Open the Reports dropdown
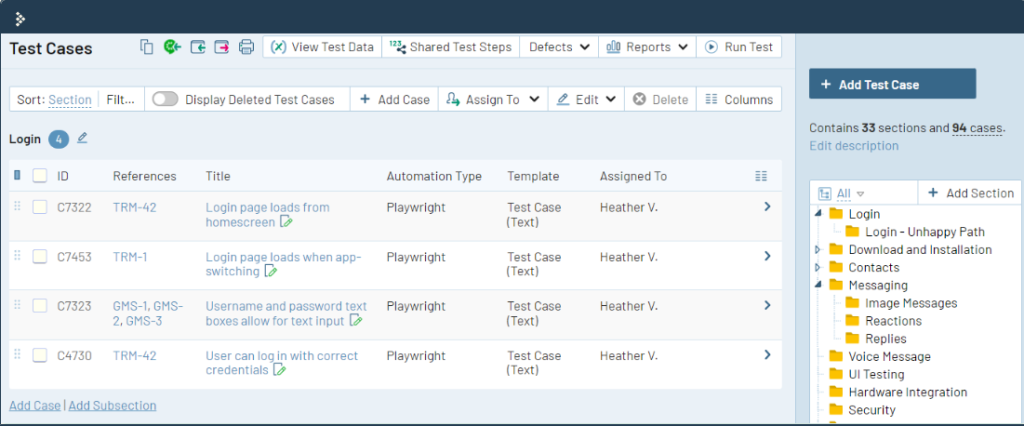Screen dimensions: 1024x426 click(x=647, y=47)
